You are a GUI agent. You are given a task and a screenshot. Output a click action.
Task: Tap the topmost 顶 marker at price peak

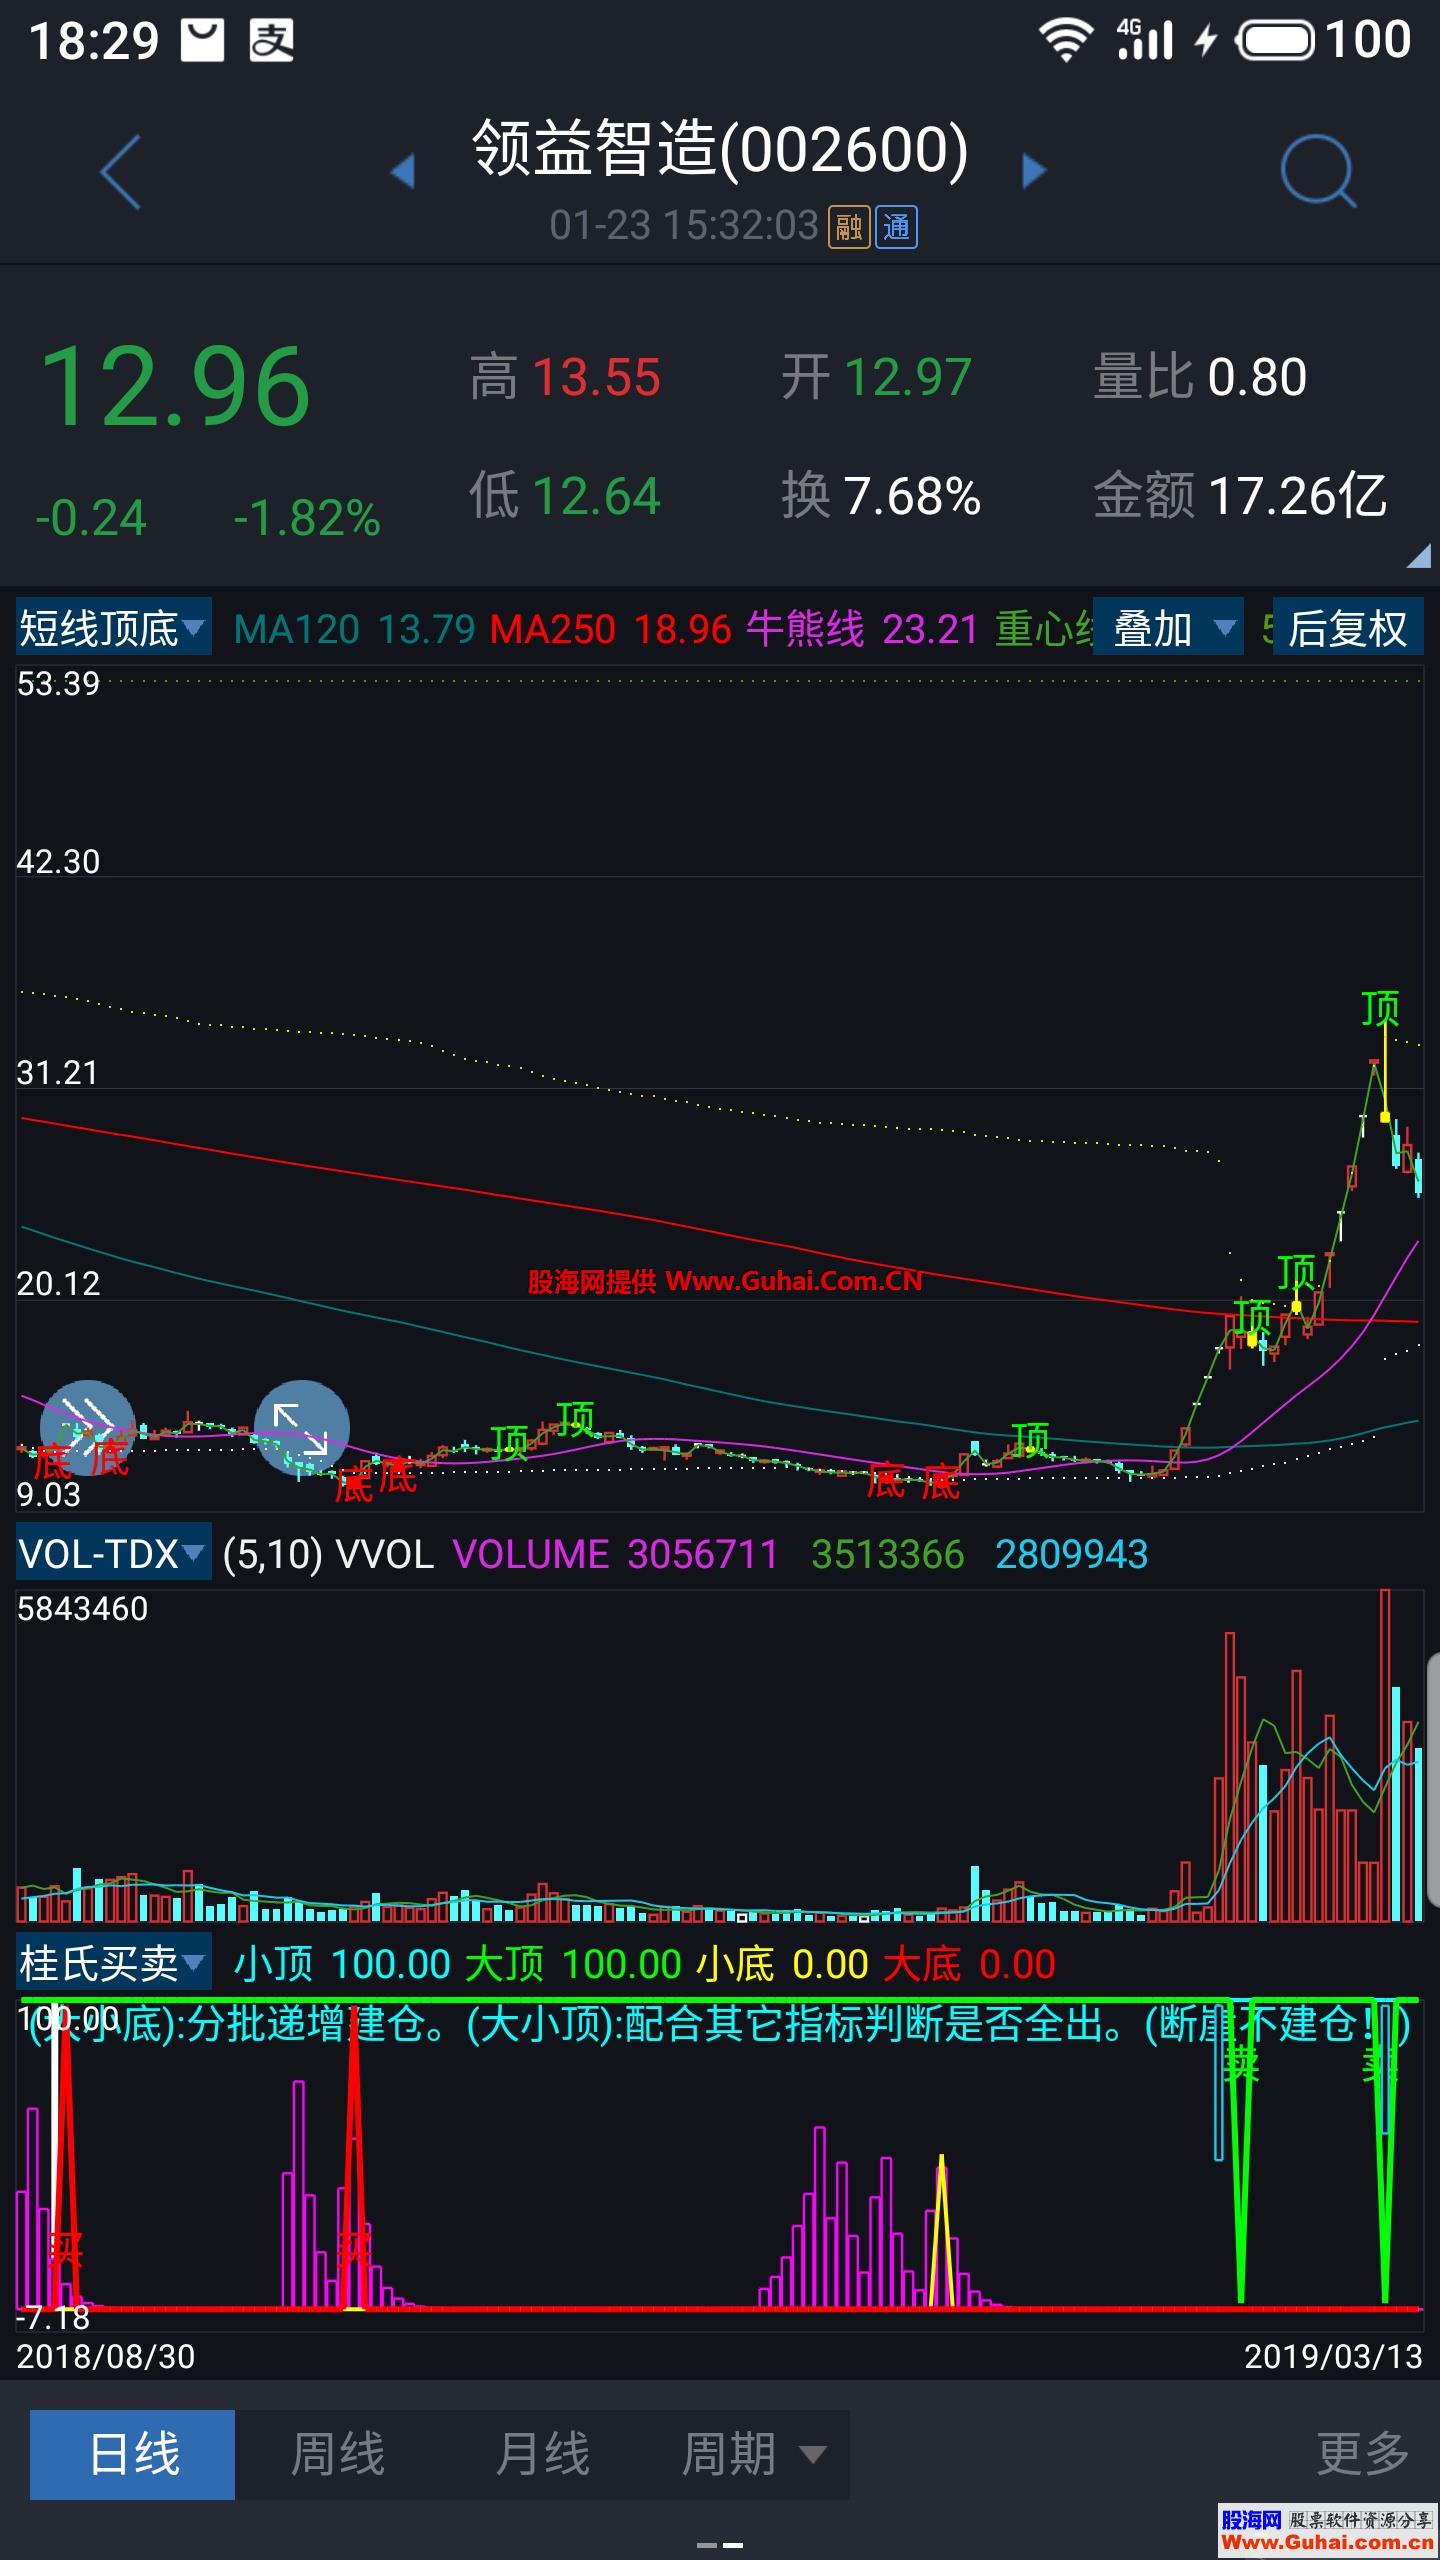pos(1381,1008)
